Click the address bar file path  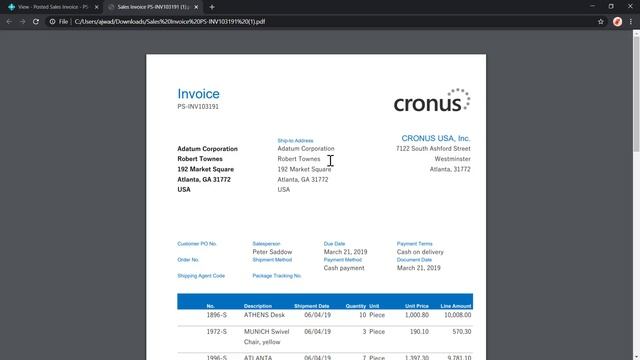(x=170, y=22)
